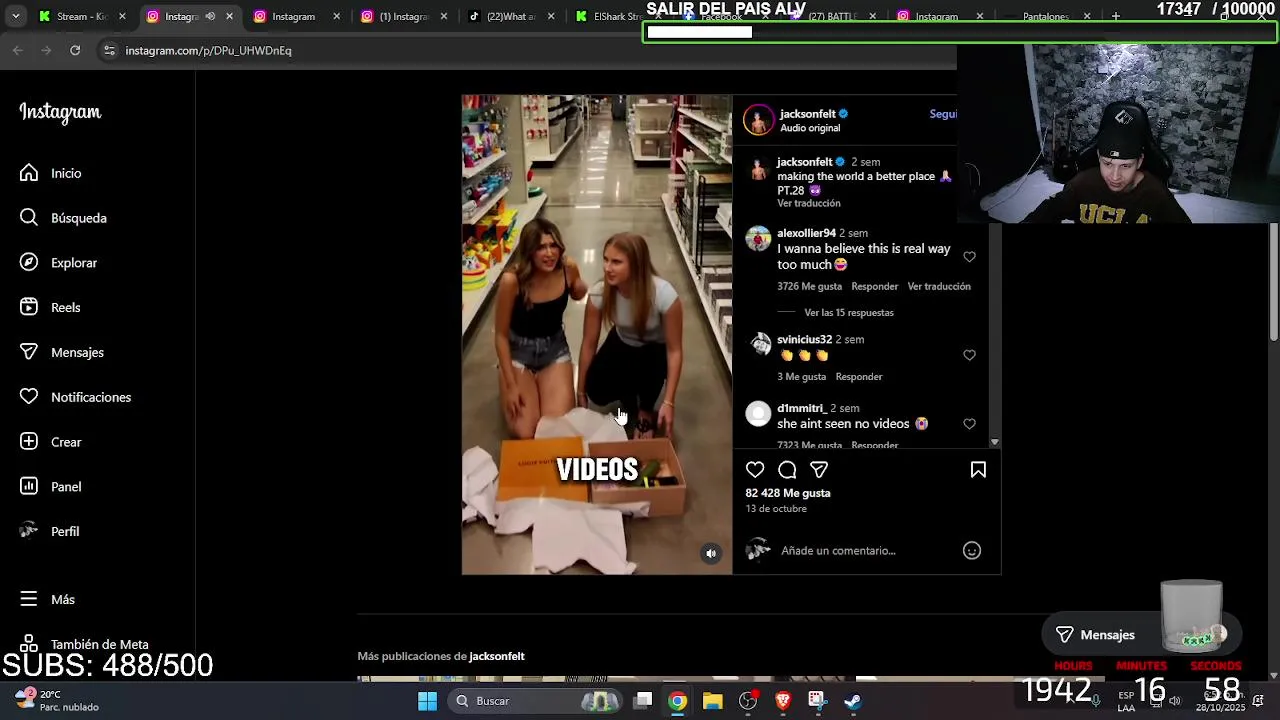Click the page vertical scrollbar thumb
Viewport: 1280px width, 720px height.
(1274, 282)
